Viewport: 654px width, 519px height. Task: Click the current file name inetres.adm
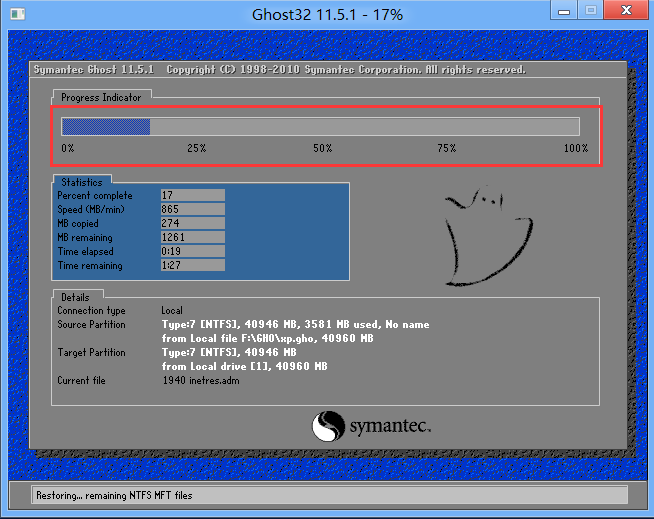tap(202, 381)
